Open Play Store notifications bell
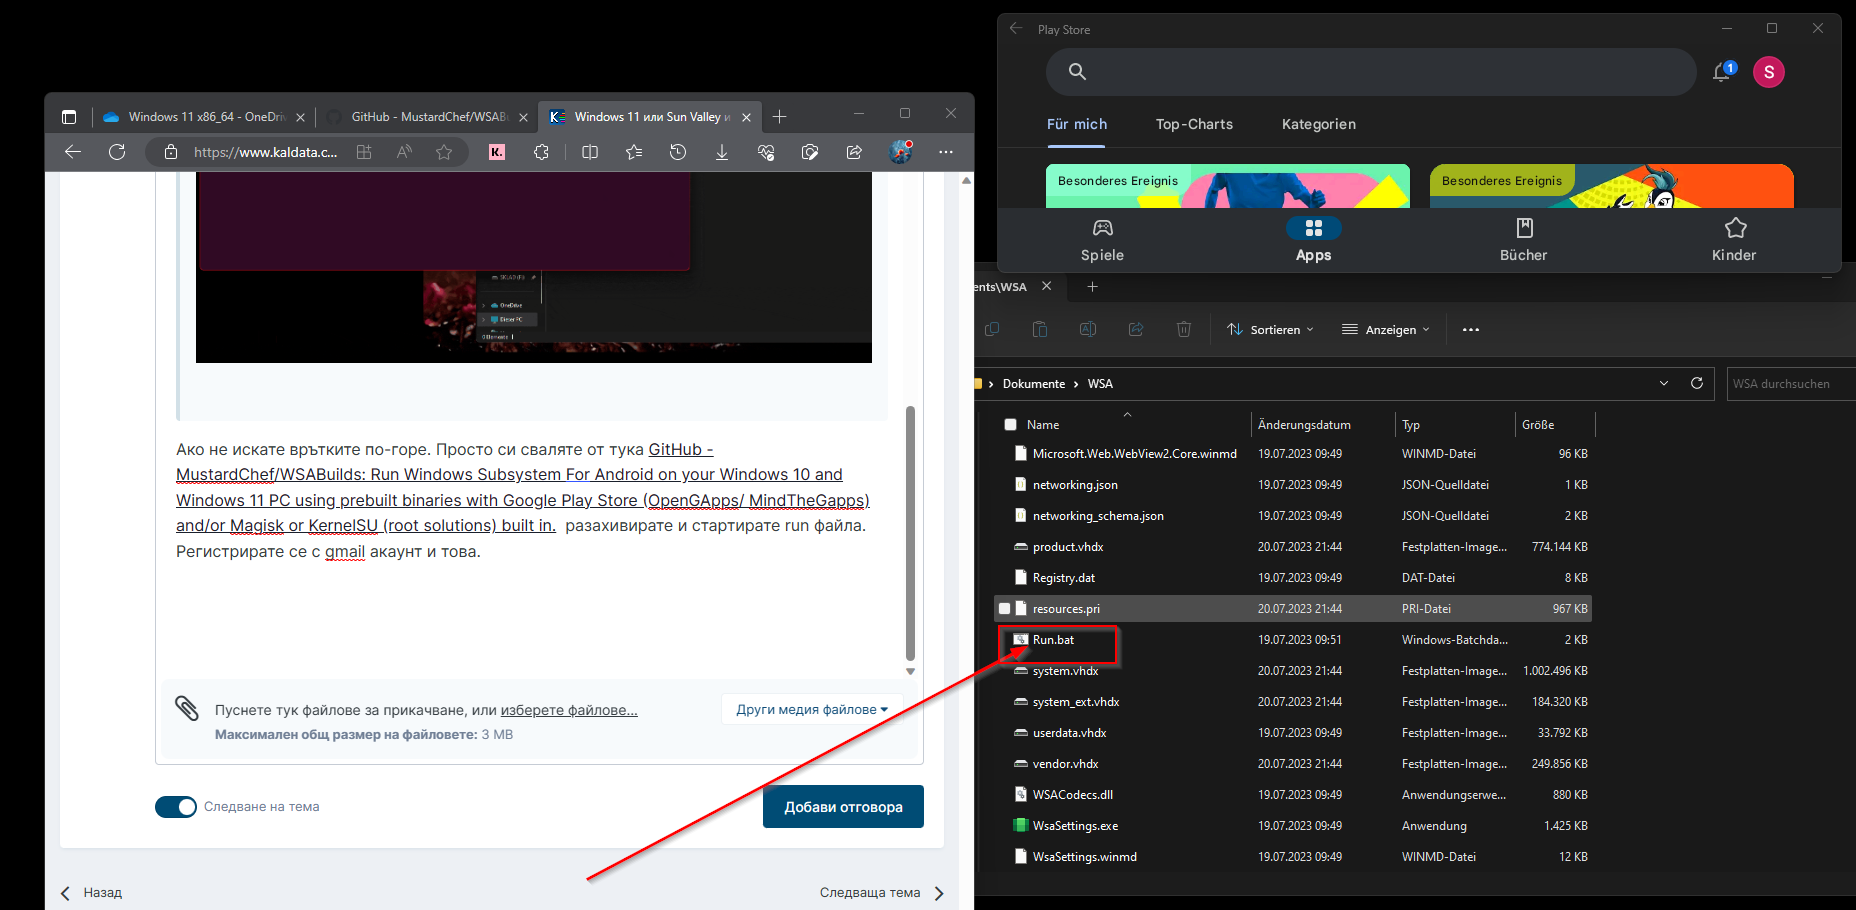Image resolution: width=1856 pixels, height=910 pixels. click(1722, 72)
